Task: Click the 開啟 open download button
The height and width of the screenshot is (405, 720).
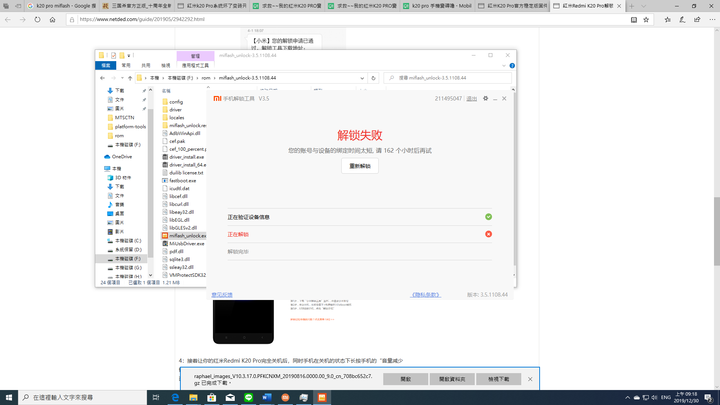Action: (x=405, y=379)
